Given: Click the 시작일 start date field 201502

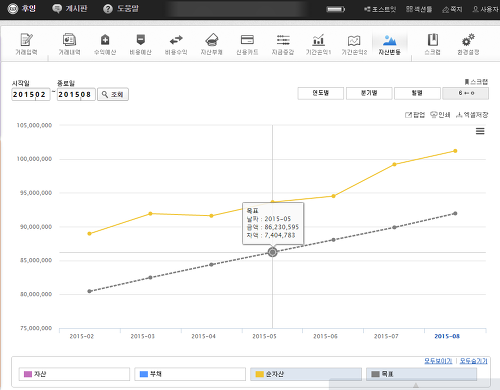Looking at the screenshot, I should [x=31, y=94].
